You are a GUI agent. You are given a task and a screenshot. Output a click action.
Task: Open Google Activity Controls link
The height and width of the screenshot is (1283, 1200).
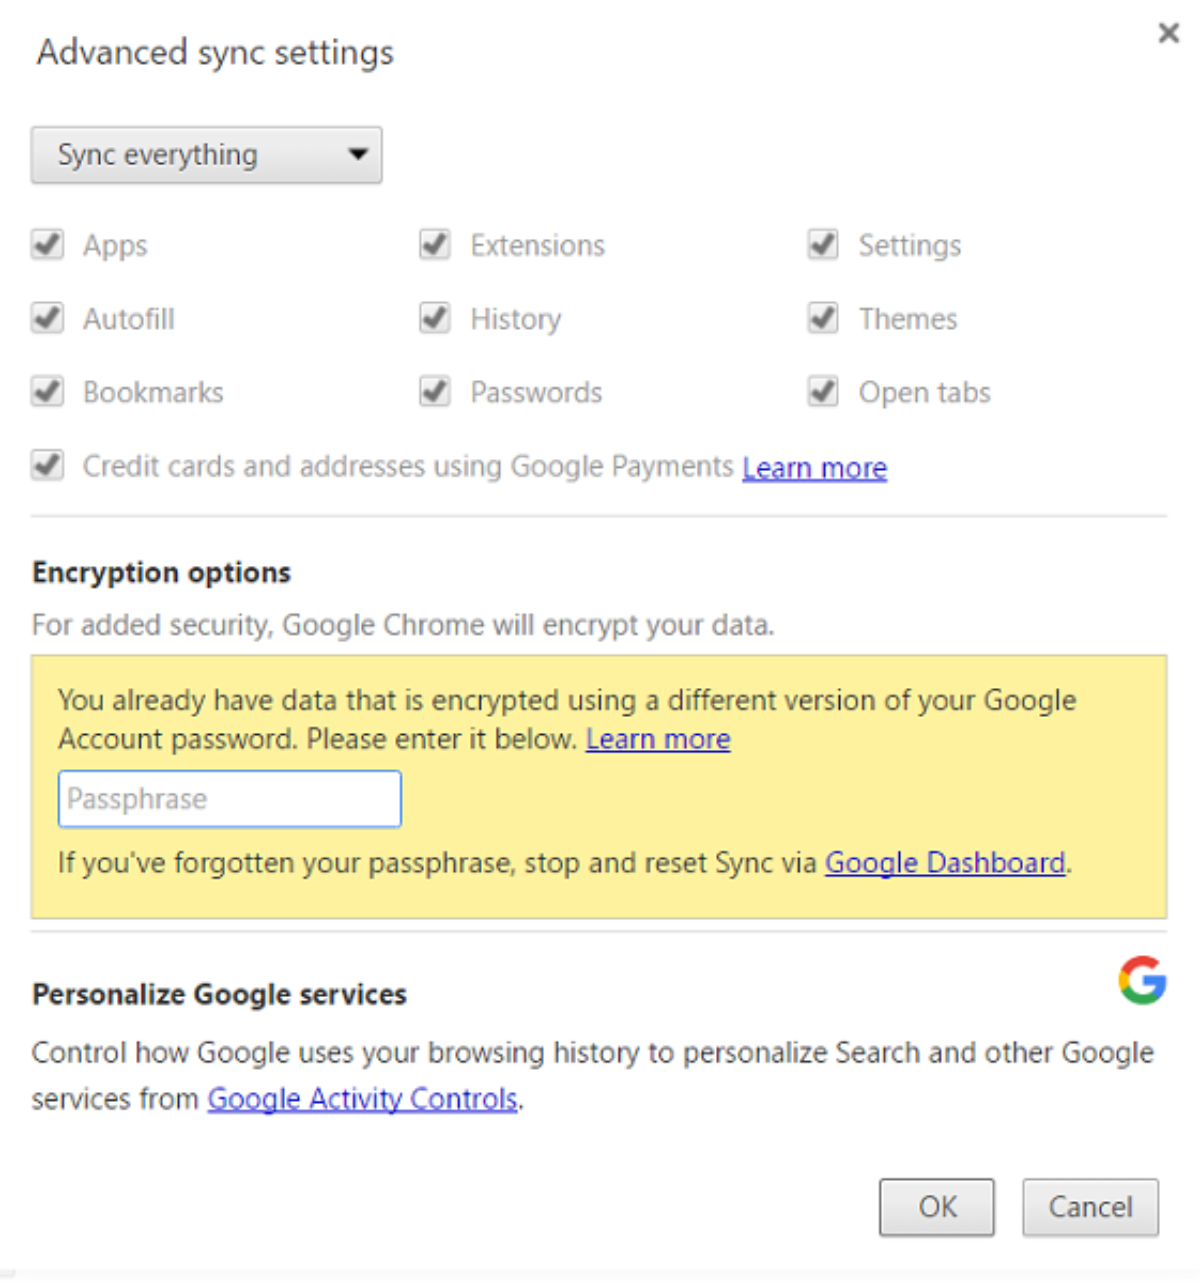[362, 1099]
